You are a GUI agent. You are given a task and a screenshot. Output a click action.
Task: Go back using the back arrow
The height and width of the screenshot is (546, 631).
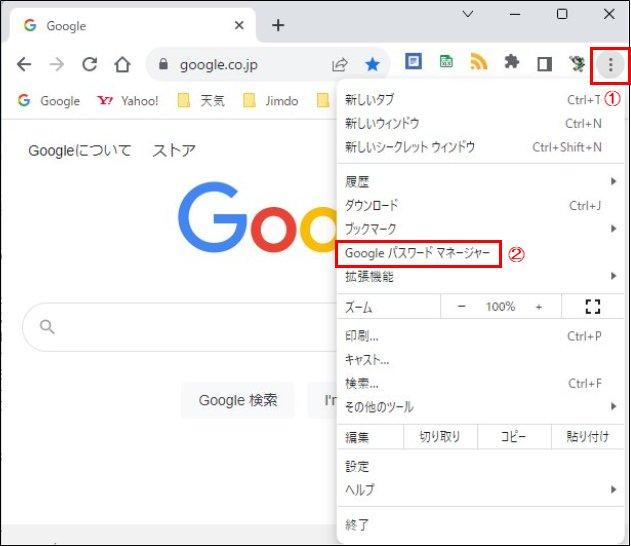tap(24, 64)
